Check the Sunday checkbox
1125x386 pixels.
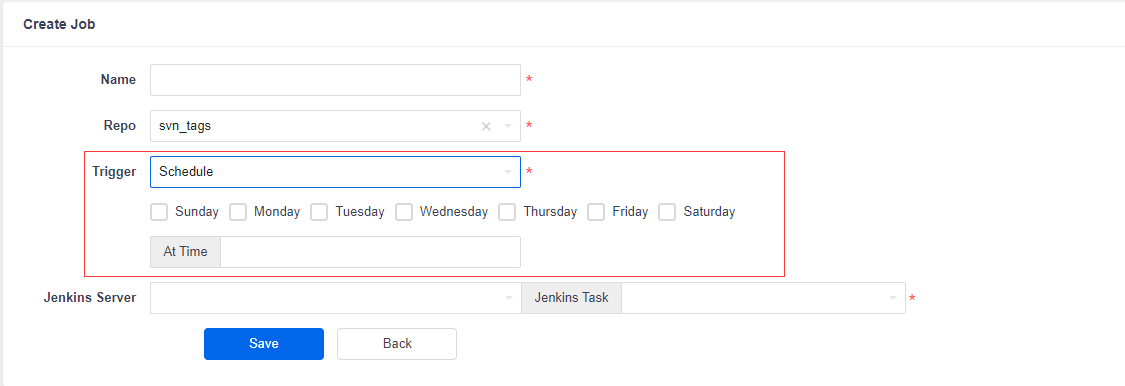(159, 212)
